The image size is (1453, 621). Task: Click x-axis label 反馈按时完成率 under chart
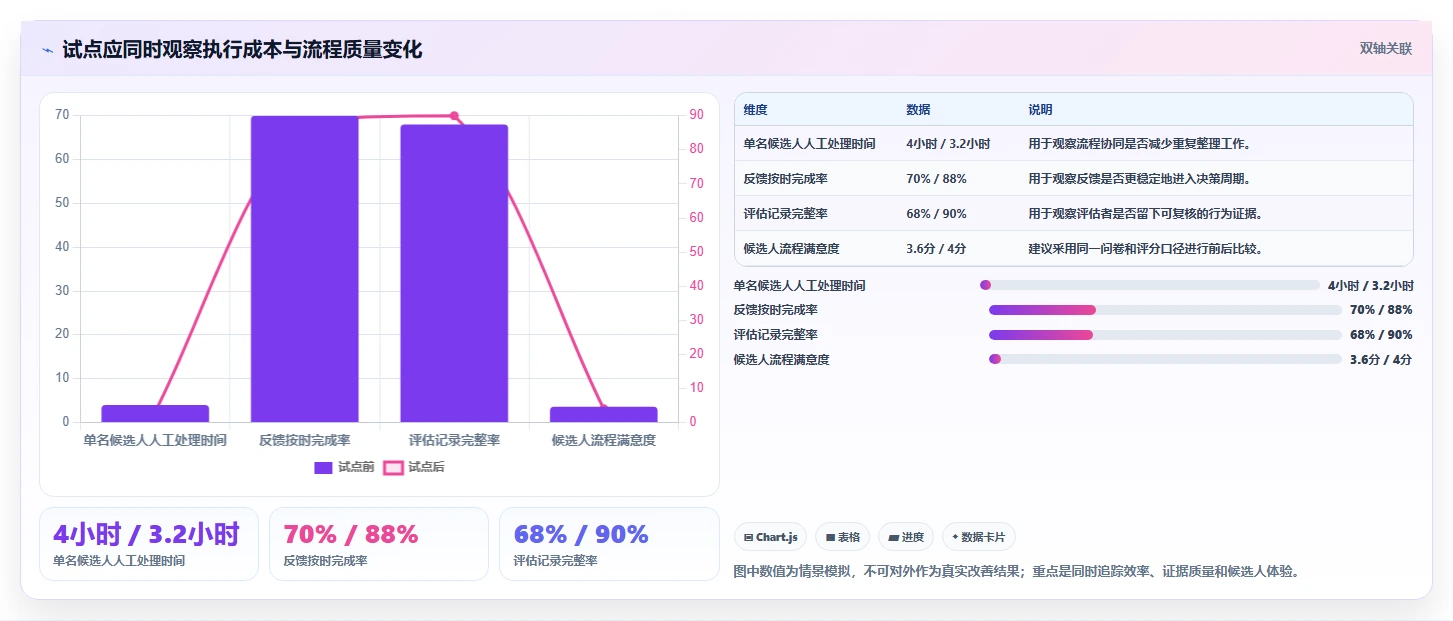[x=304, y=440]
